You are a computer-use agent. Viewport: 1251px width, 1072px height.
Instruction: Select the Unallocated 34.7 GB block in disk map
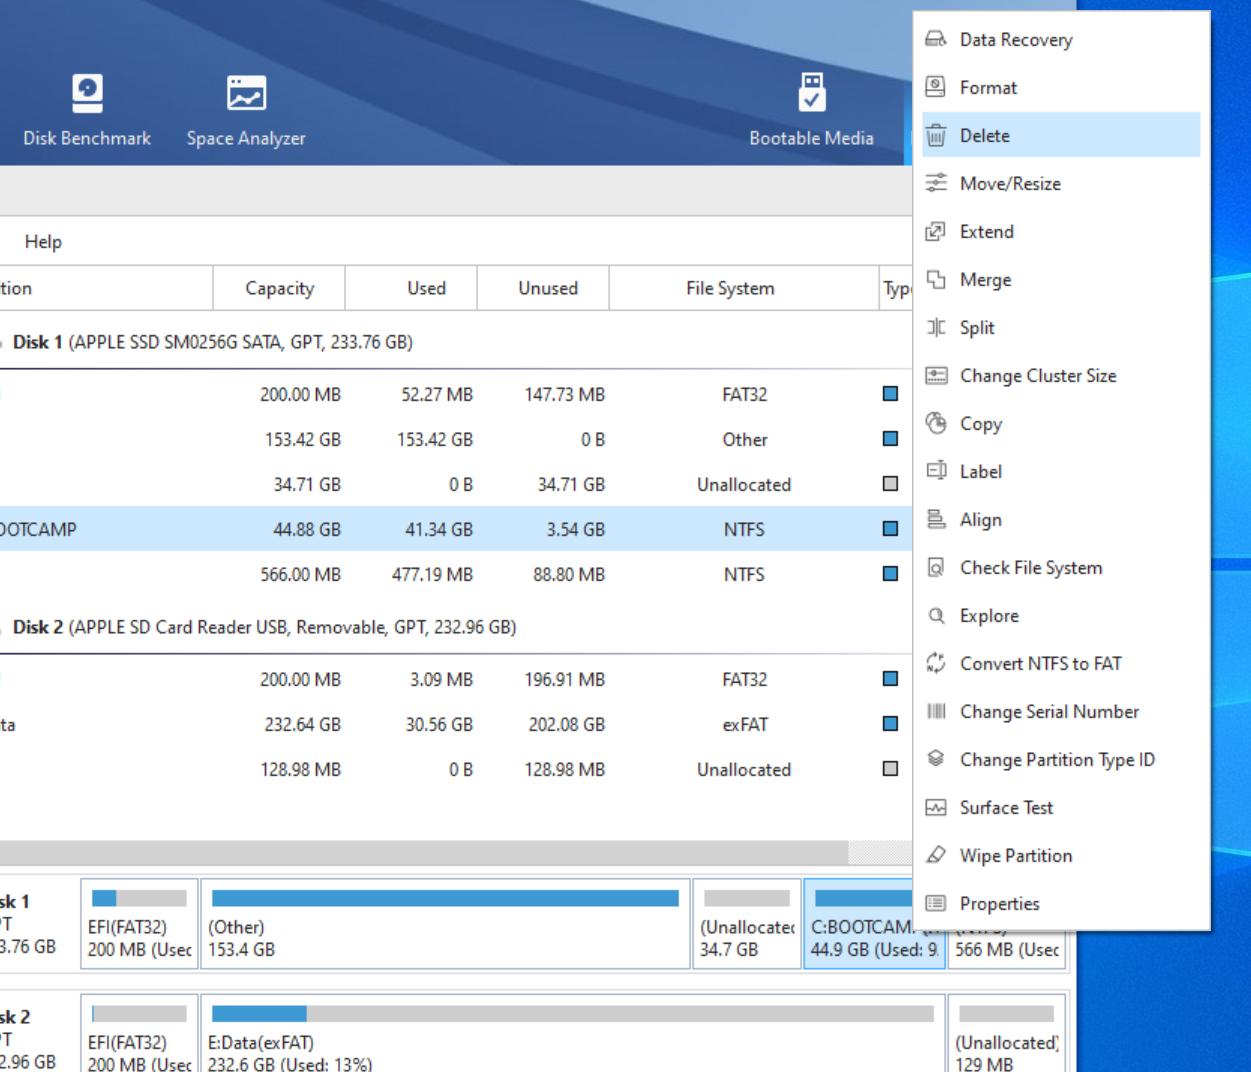(x=747, y=924)
